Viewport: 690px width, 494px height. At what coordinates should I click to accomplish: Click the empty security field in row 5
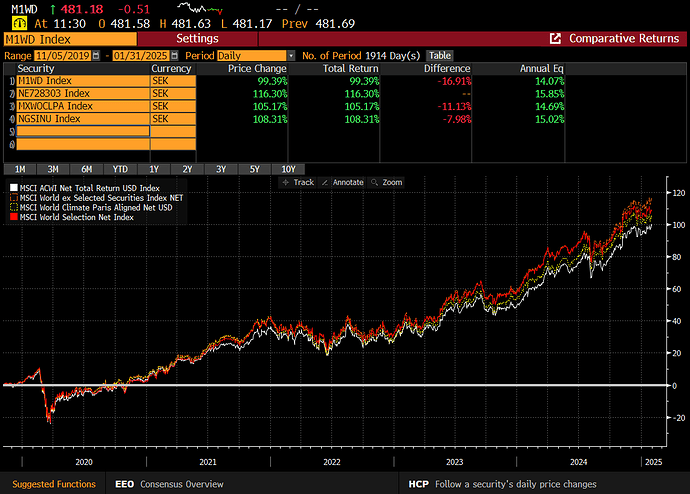click(x=83, y=132)
